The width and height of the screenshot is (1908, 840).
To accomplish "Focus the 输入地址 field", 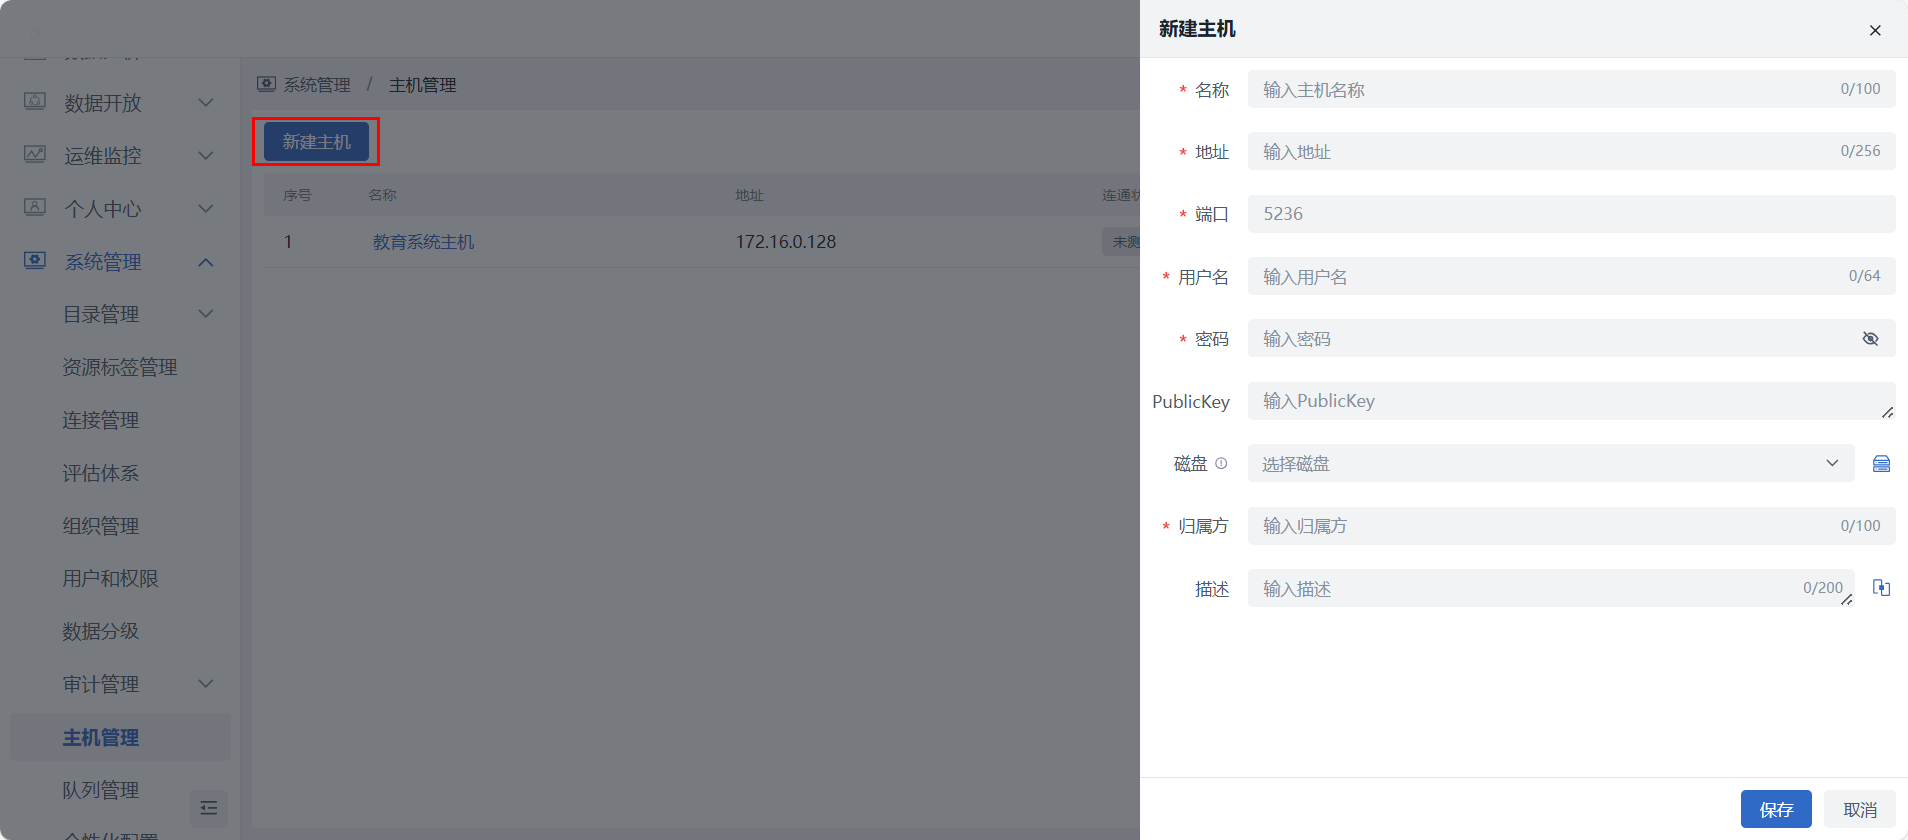I will coord(1571,151).
